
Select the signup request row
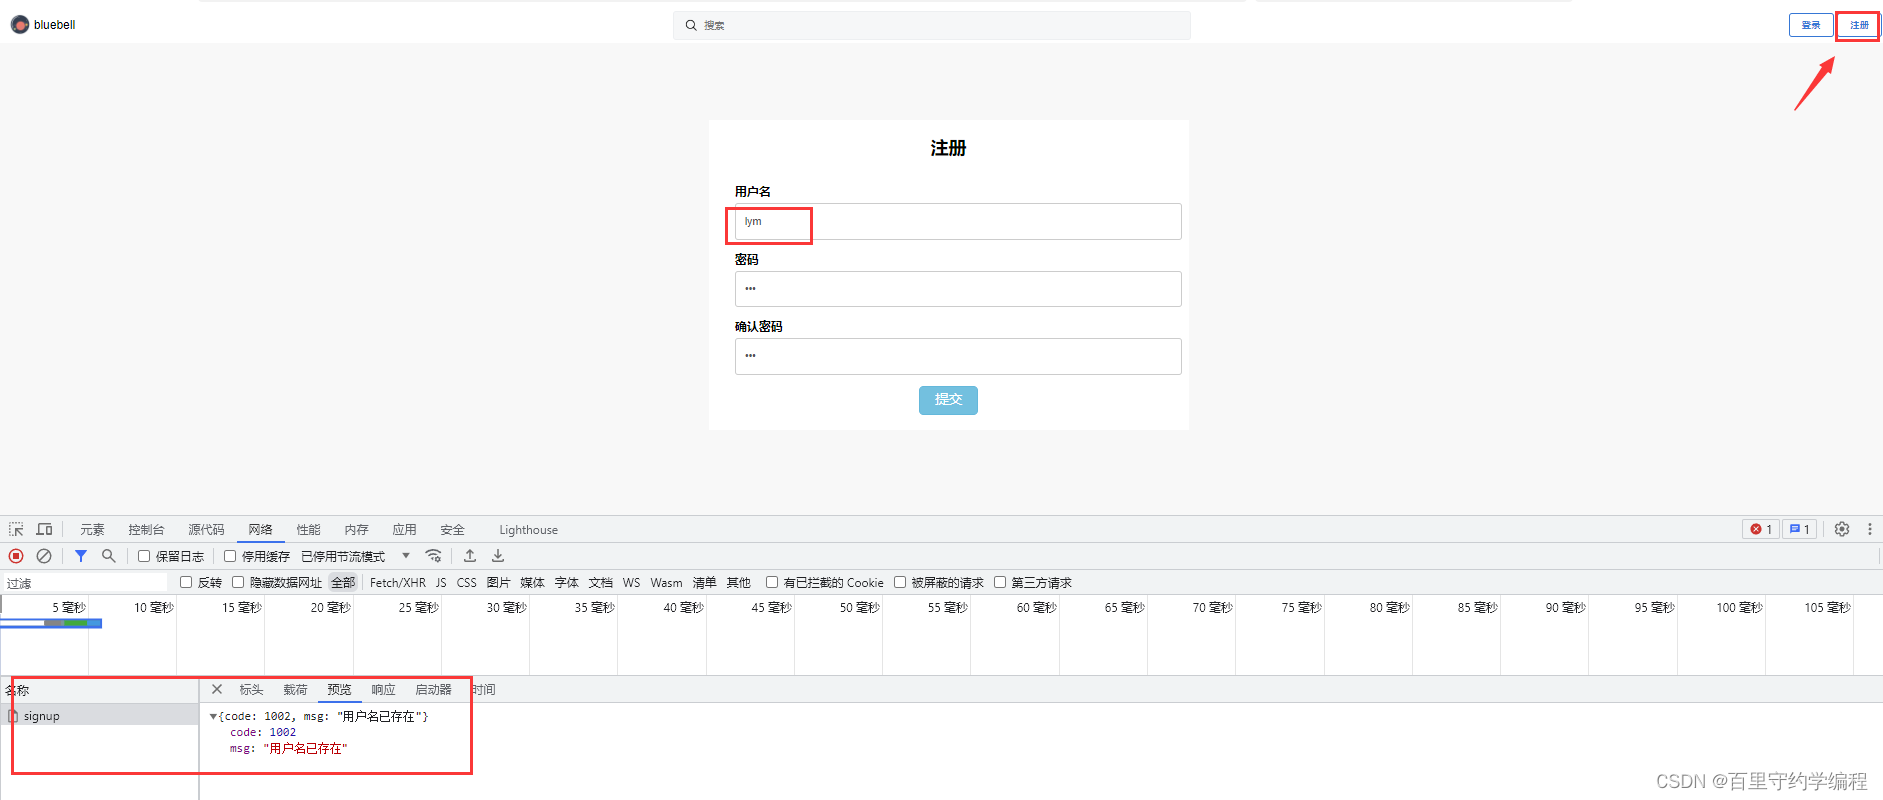(100, 716)
